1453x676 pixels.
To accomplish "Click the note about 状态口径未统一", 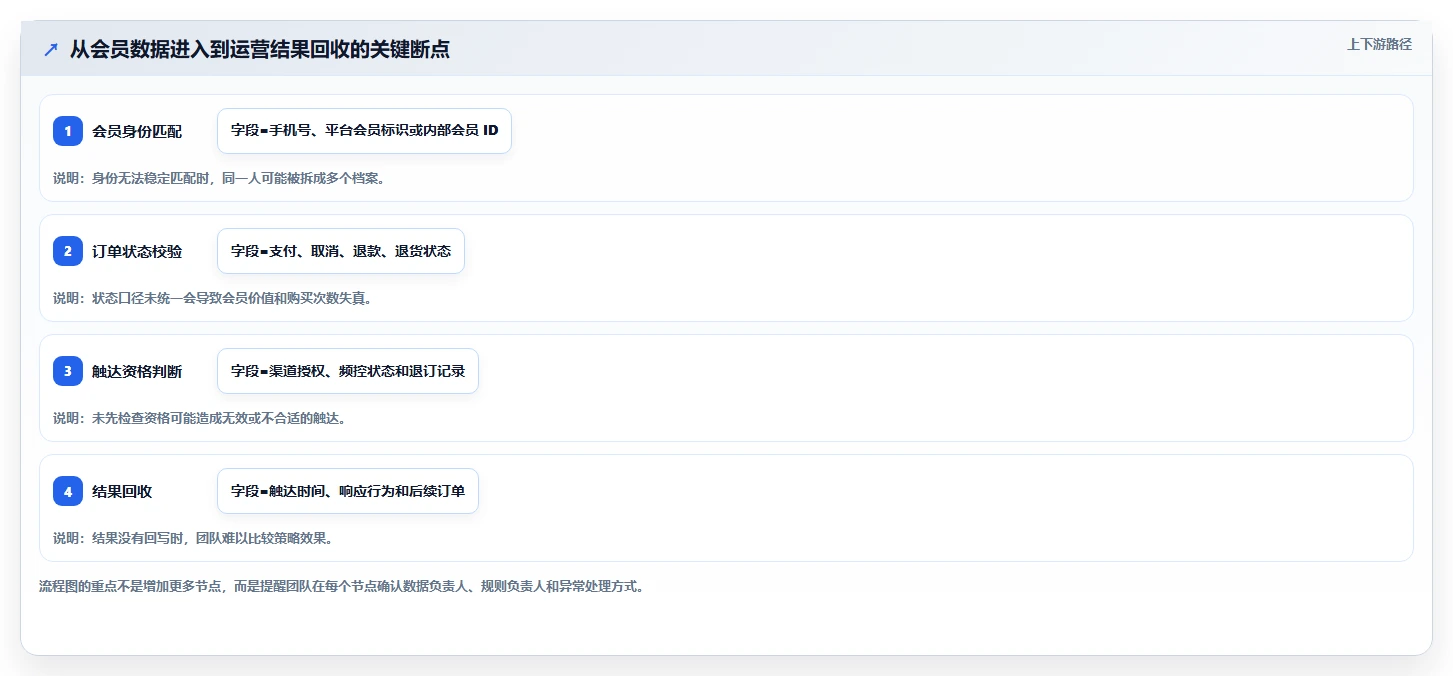I will pyautogui.click(x=212, y=298).
